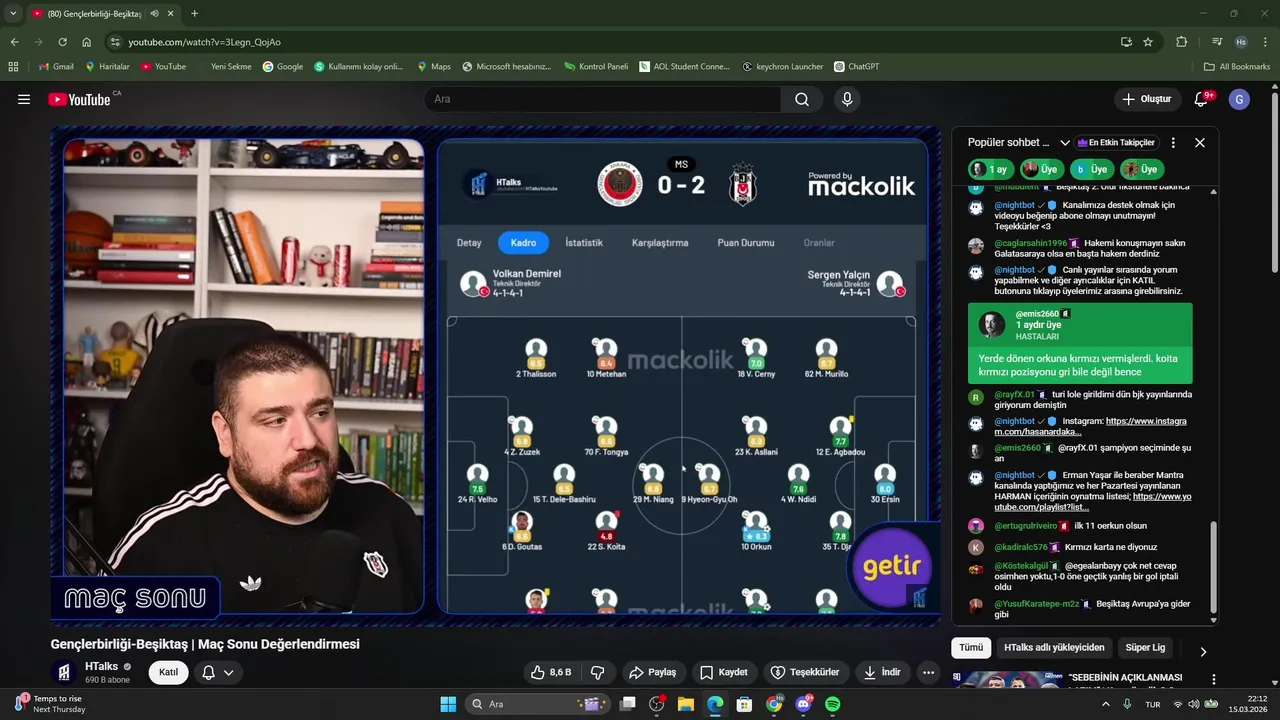Image resolution: width=1280 pixels, height=720 pixels.
Task: Show hidden system tray icons chevron
Action: pos(1106,704)
